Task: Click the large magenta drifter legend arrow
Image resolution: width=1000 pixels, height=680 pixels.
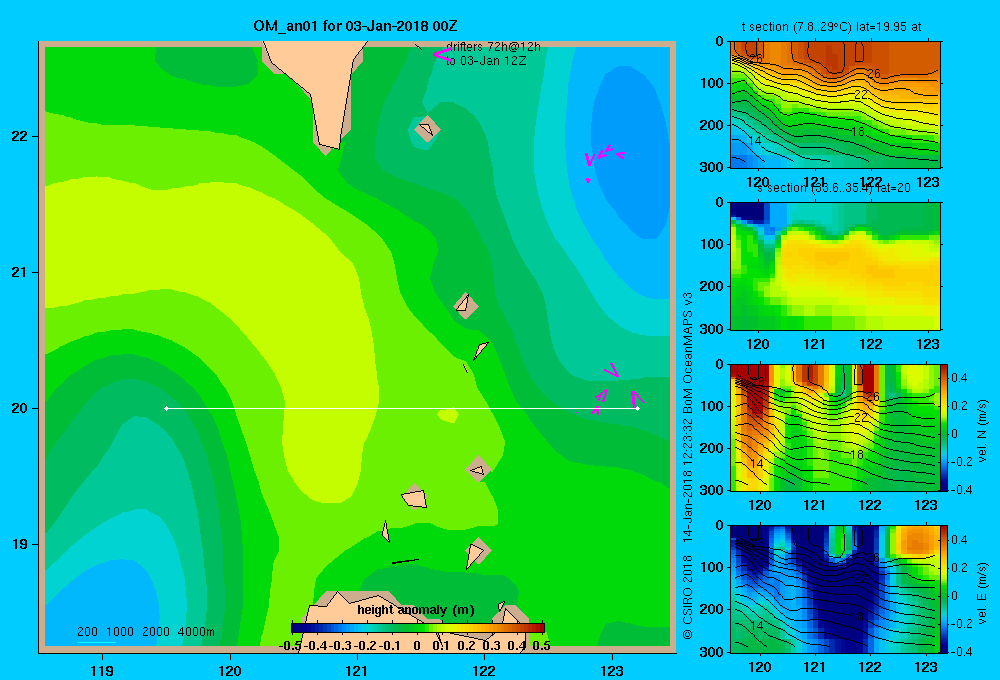Action: [x=443, y=54]
